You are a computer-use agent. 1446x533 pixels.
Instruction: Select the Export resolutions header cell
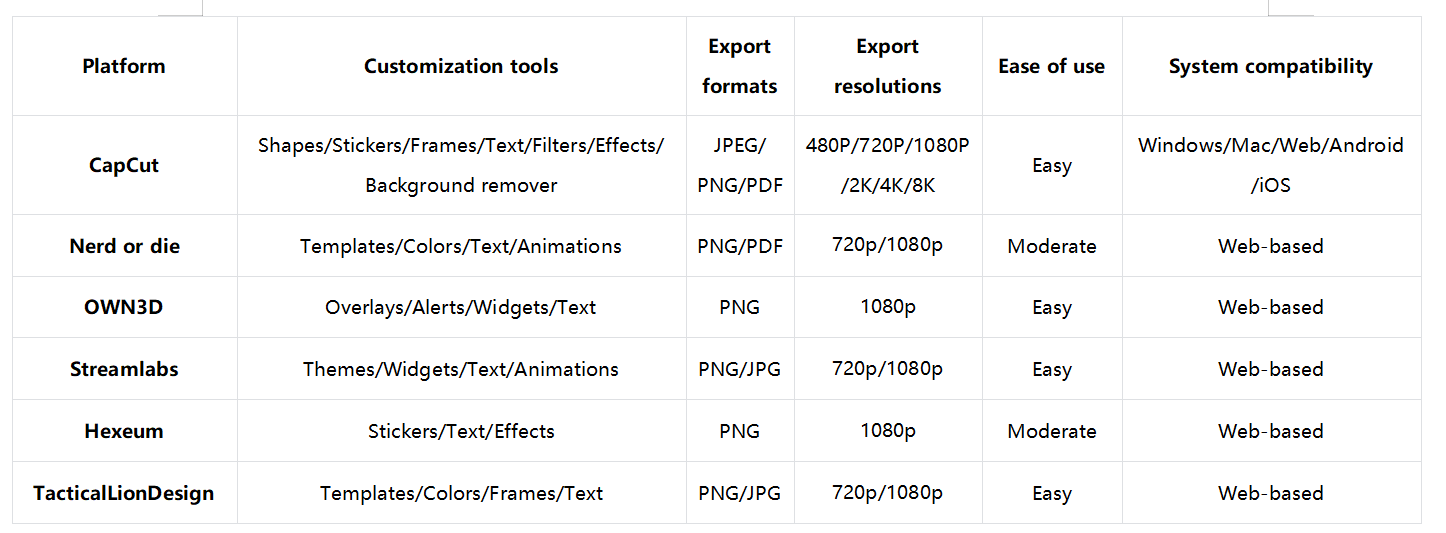pyautogui.click(x=887, y=66)
